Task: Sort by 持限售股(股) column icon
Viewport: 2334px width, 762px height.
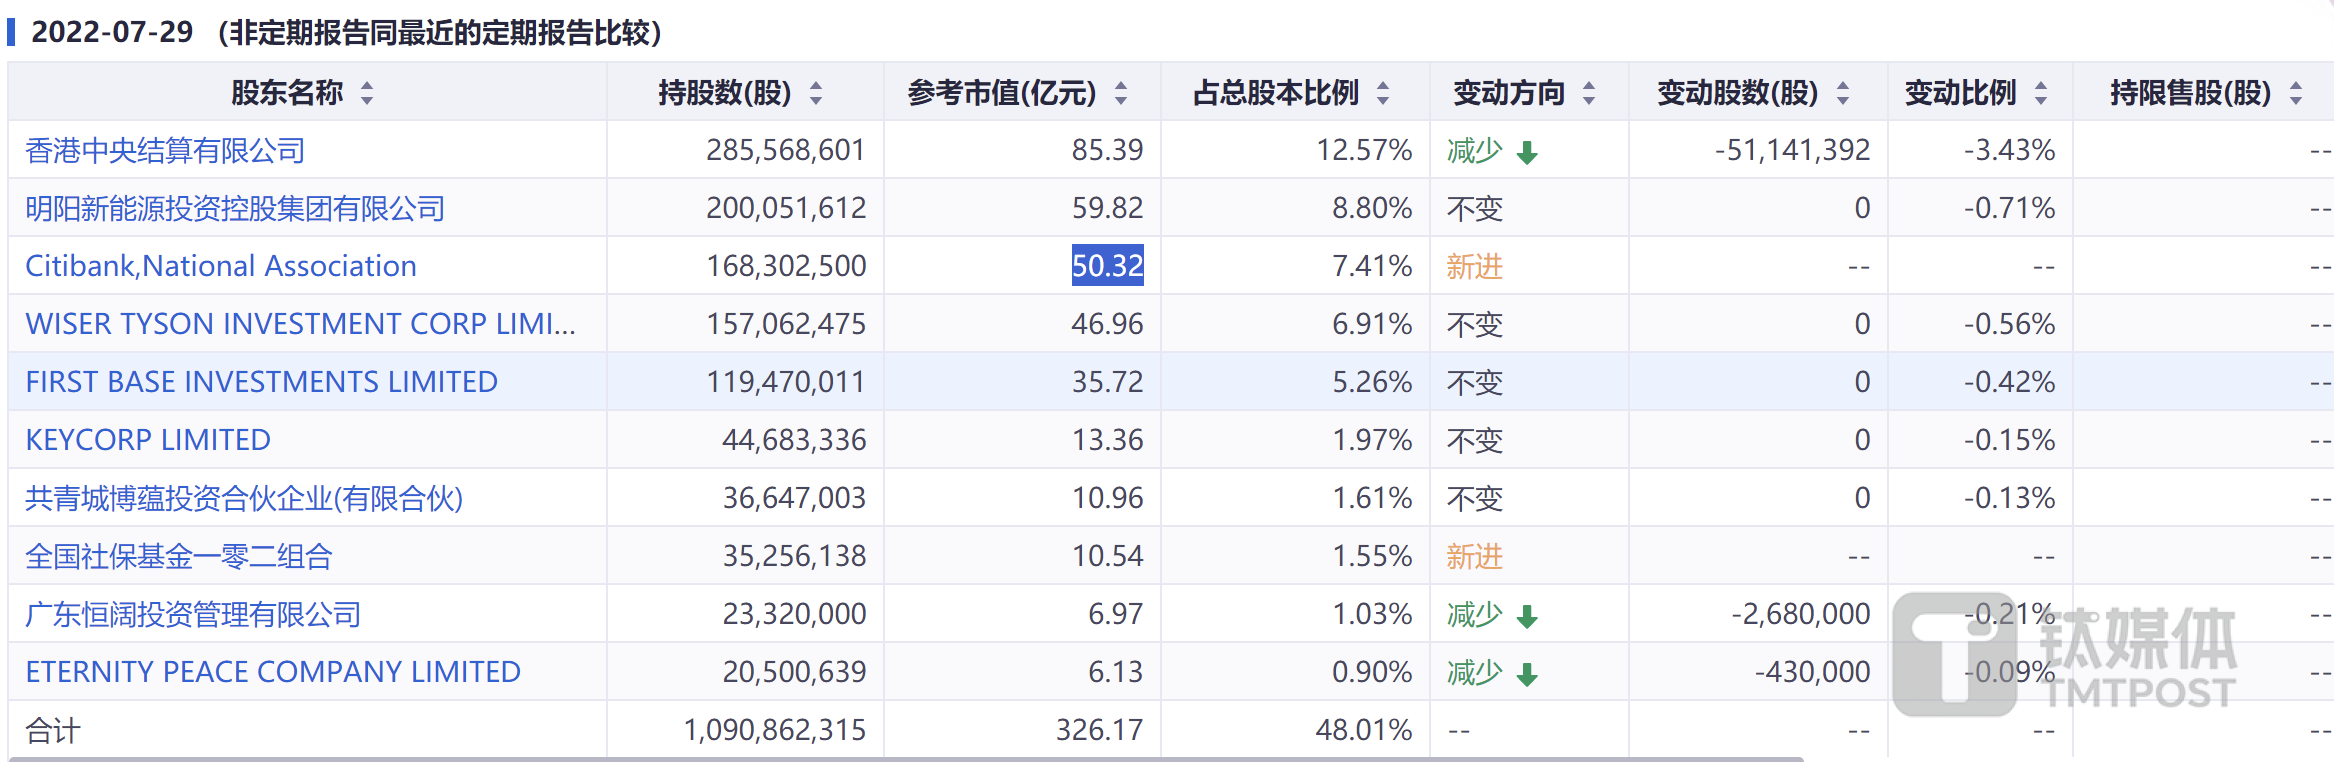Action: (x=2296, y=93)
